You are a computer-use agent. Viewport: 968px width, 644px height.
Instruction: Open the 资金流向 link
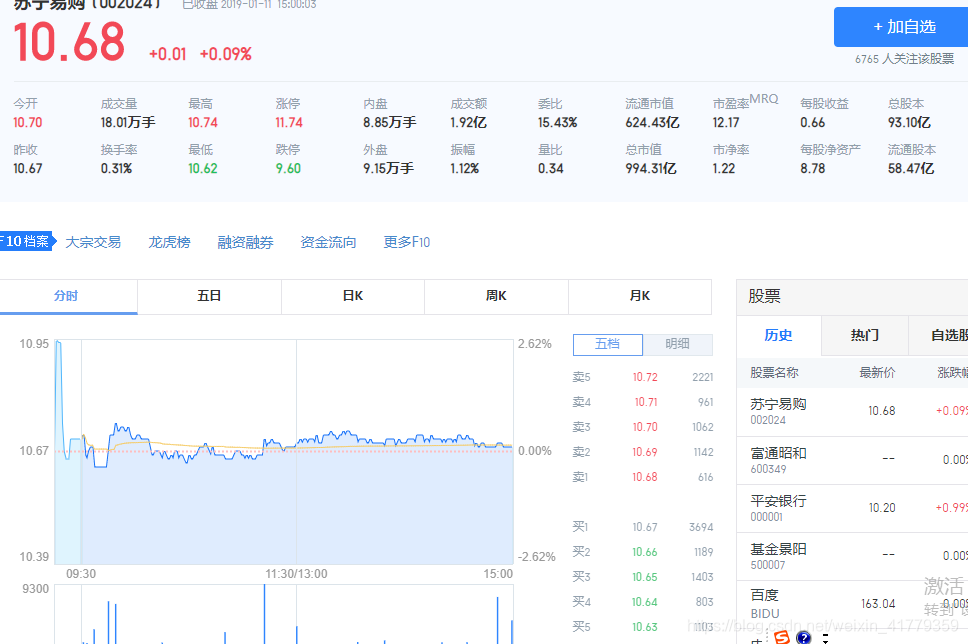tap(328, 242)
